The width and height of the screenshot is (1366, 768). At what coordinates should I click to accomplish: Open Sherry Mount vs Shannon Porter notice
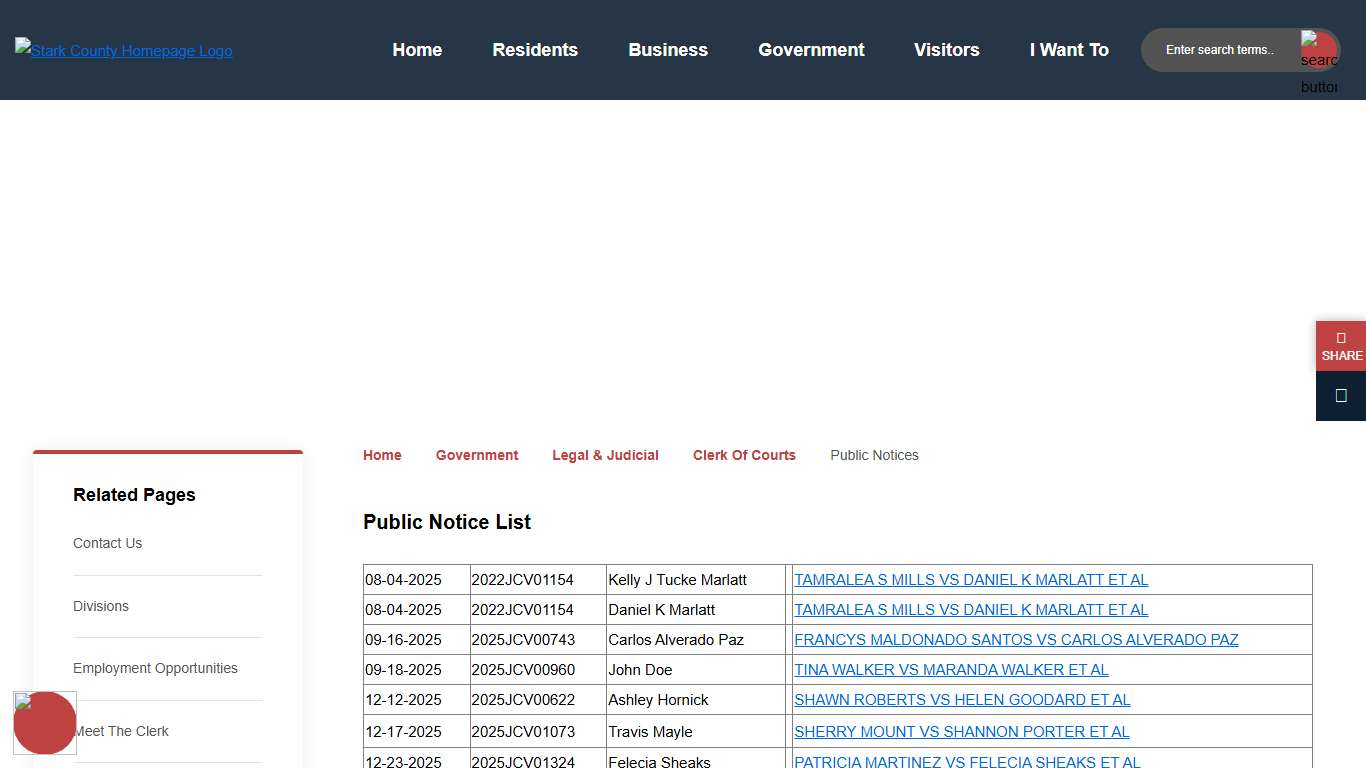click(x=961, y=732)
